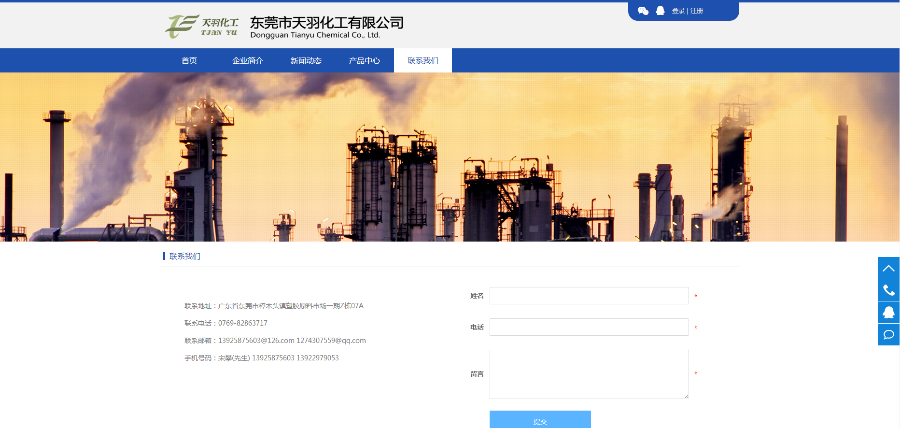900x428 pixels.
Task: Open the 企业简介 company profile menu
Action: (x=247, y=60)
